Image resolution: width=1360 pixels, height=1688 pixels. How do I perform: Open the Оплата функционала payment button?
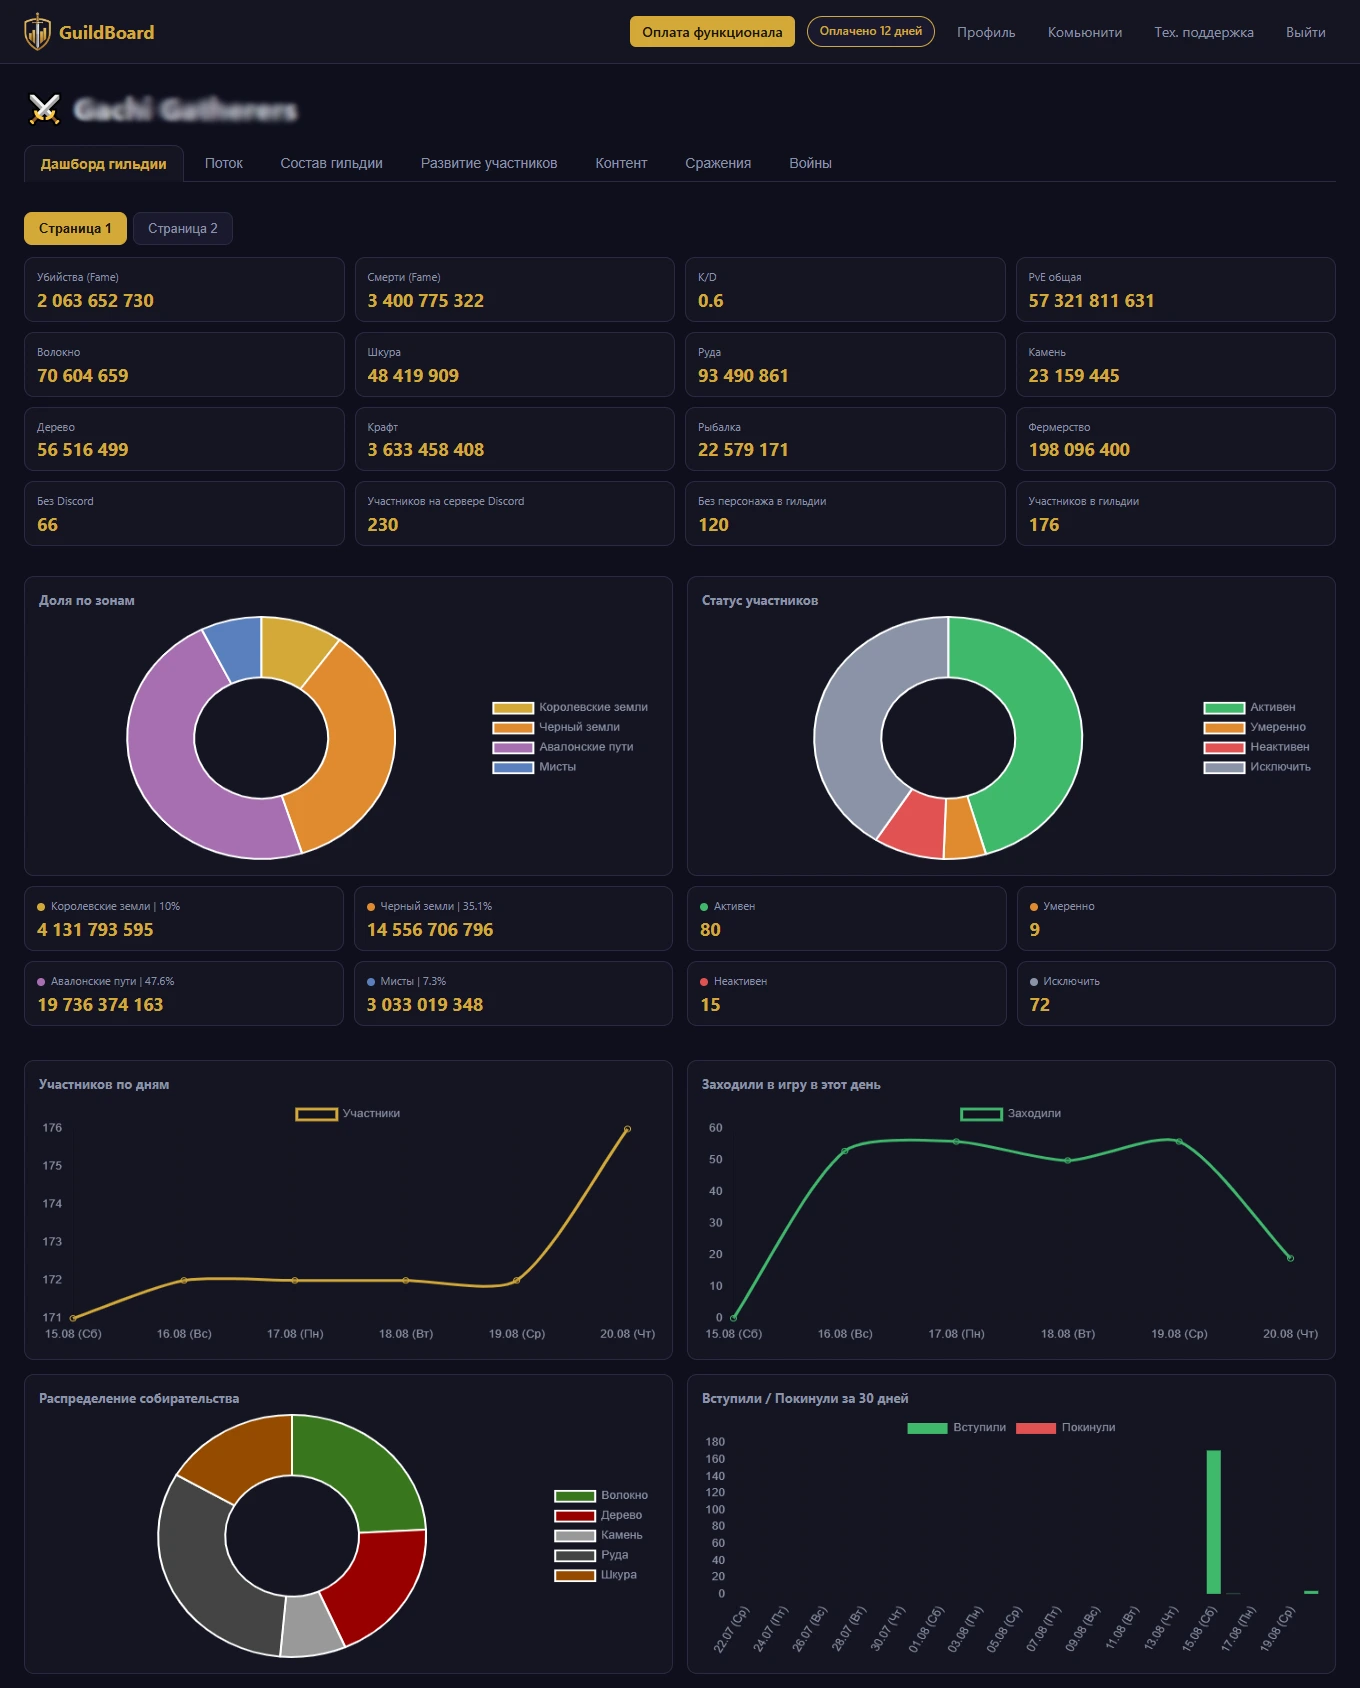tap(712, 32)
